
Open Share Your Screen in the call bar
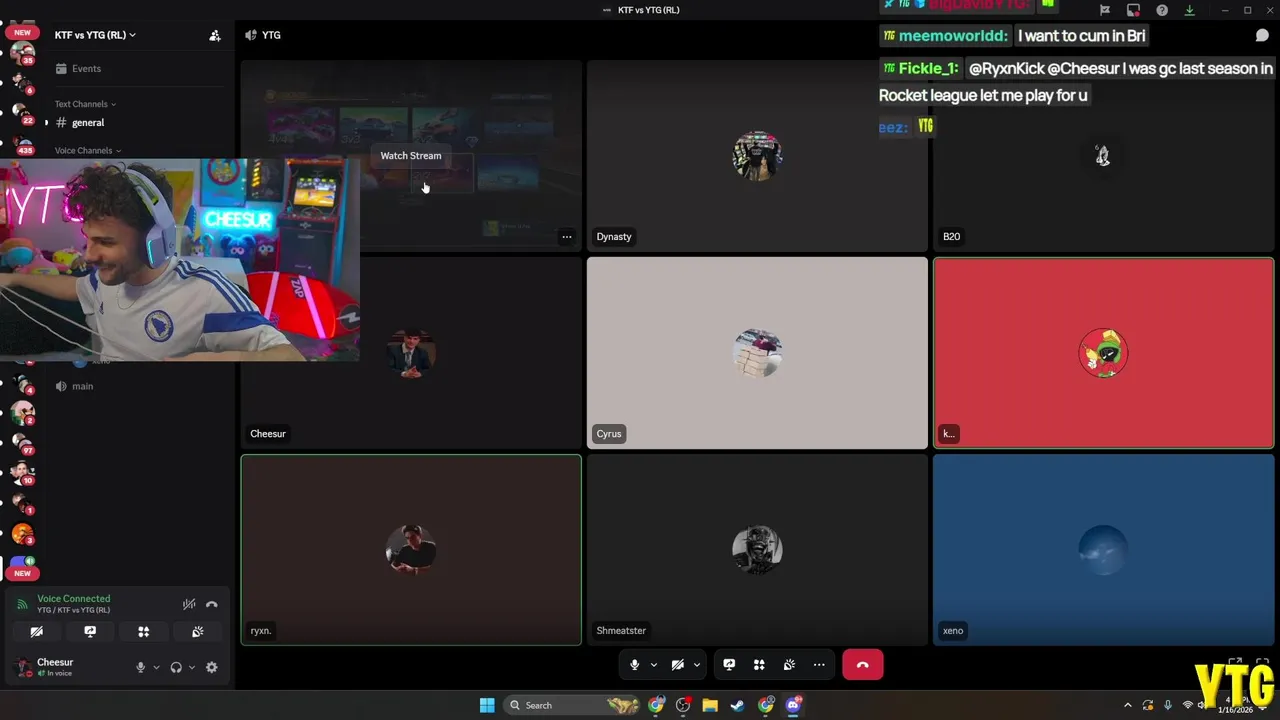[x=729, y=665]
